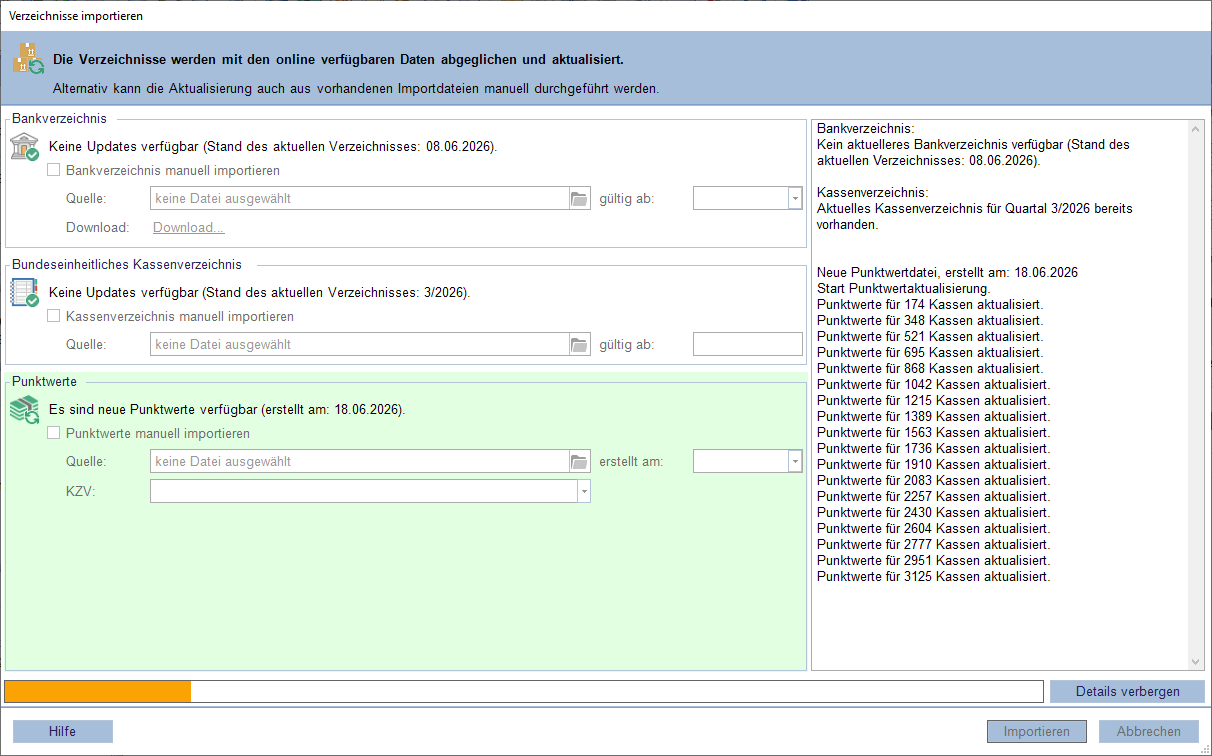Click log panel scrollbar up arrow
This screenshot has height=756, width=1212.
point(1197,129)
